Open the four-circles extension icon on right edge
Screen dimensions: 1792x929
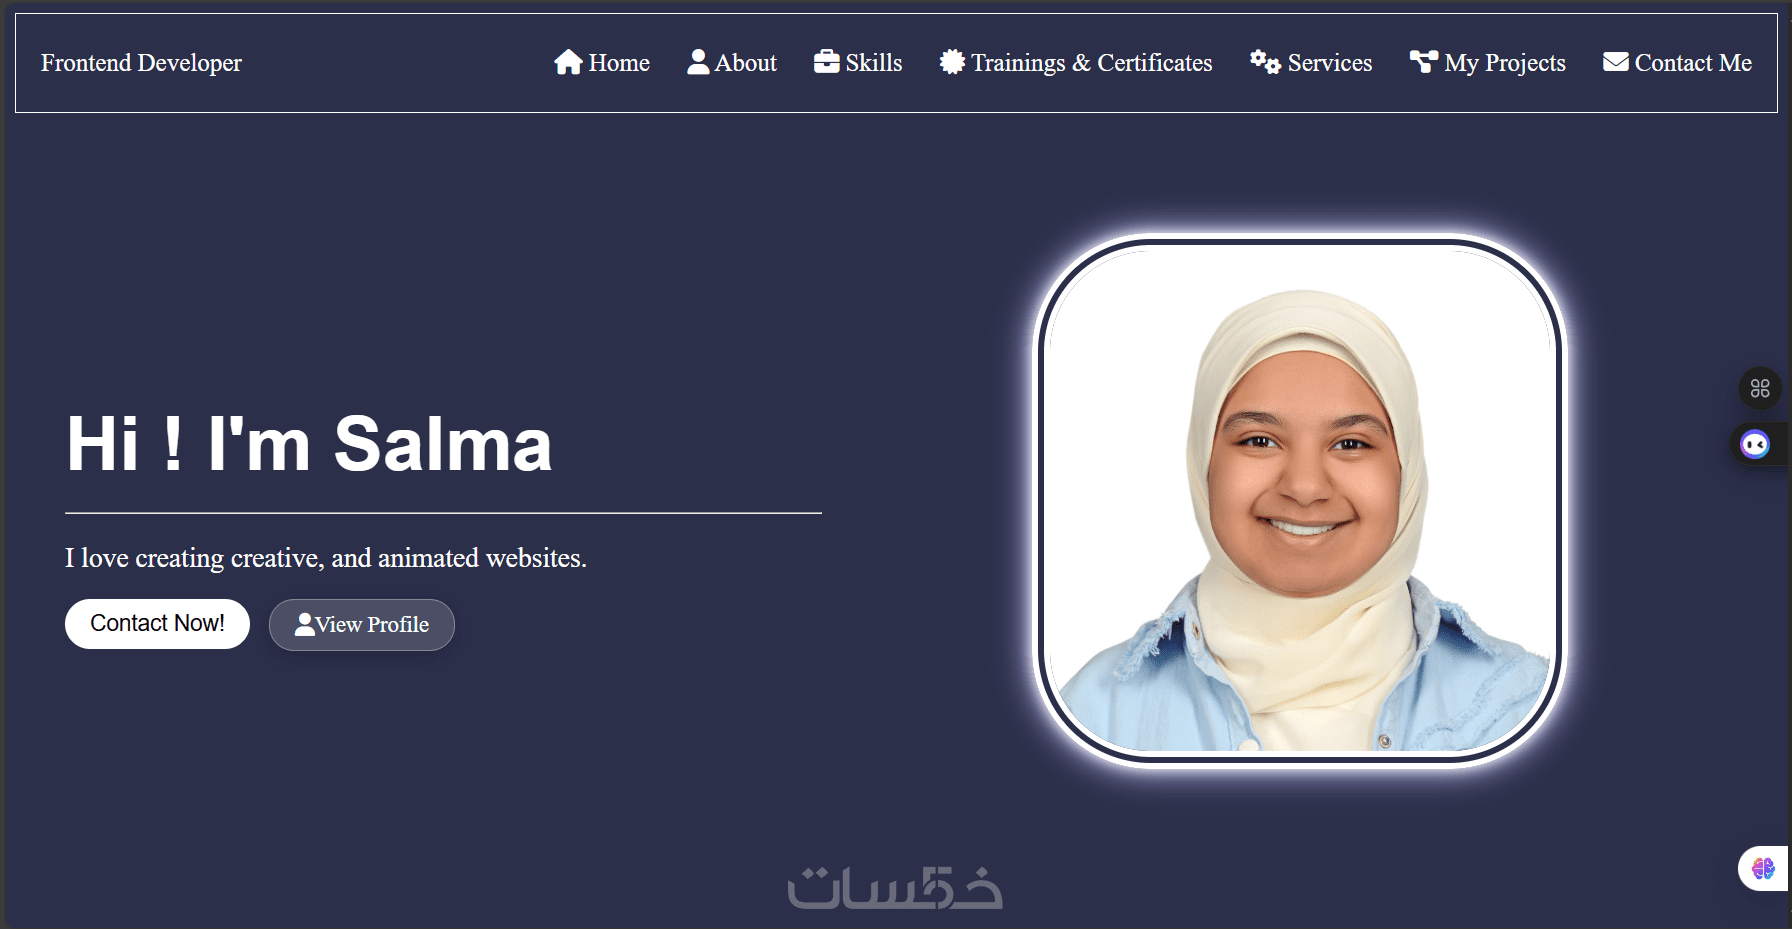1760,388
